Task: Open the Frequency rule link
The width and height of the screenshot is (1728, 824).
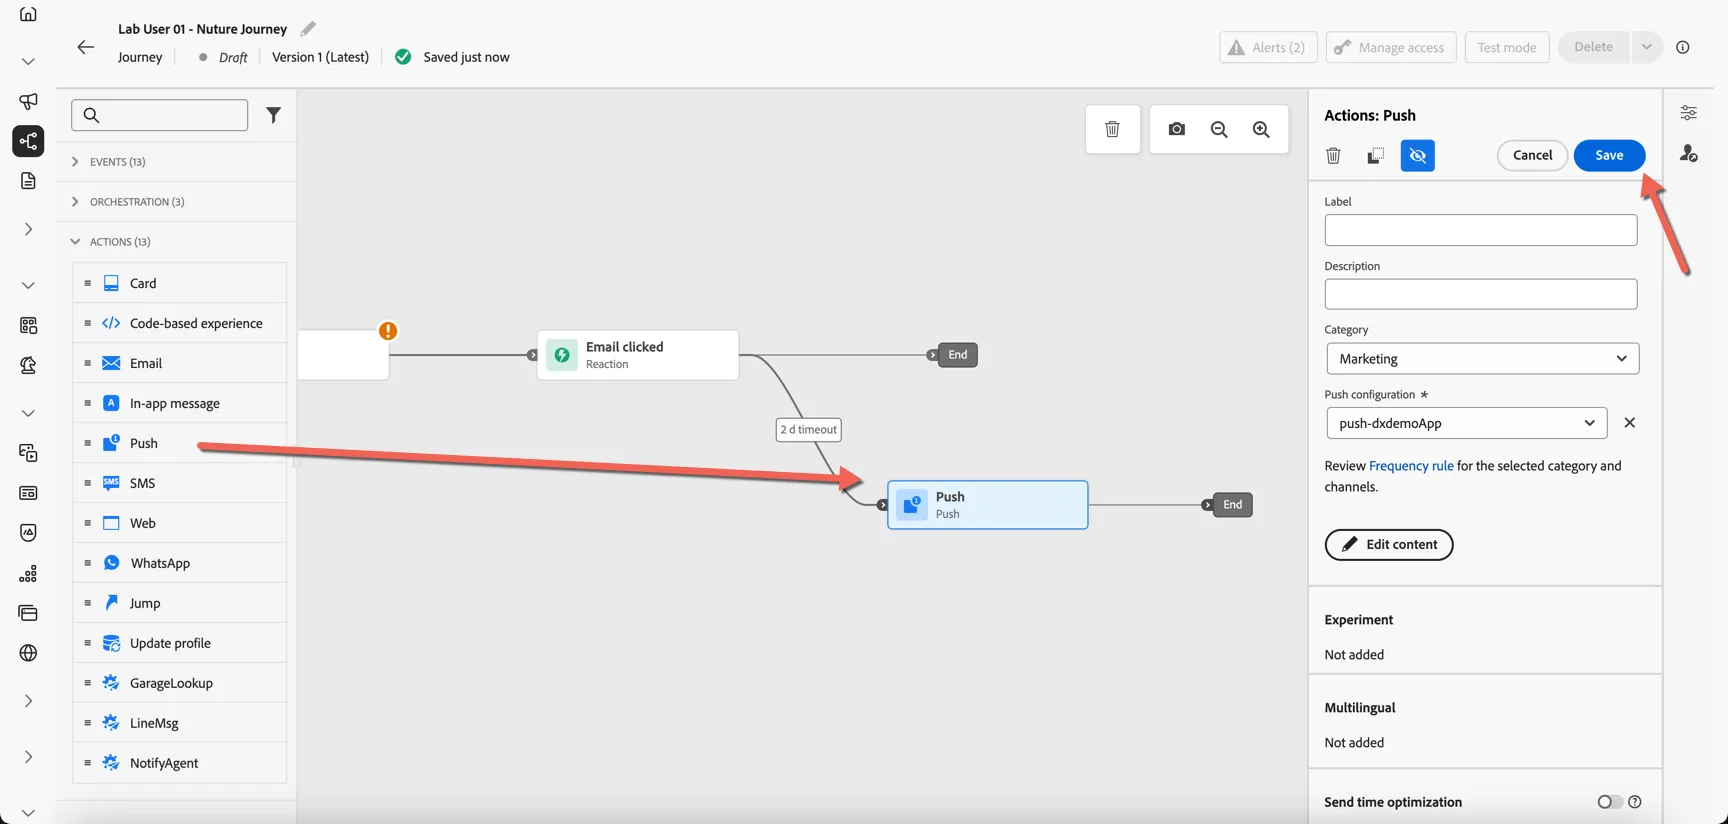Action: 1411,466
